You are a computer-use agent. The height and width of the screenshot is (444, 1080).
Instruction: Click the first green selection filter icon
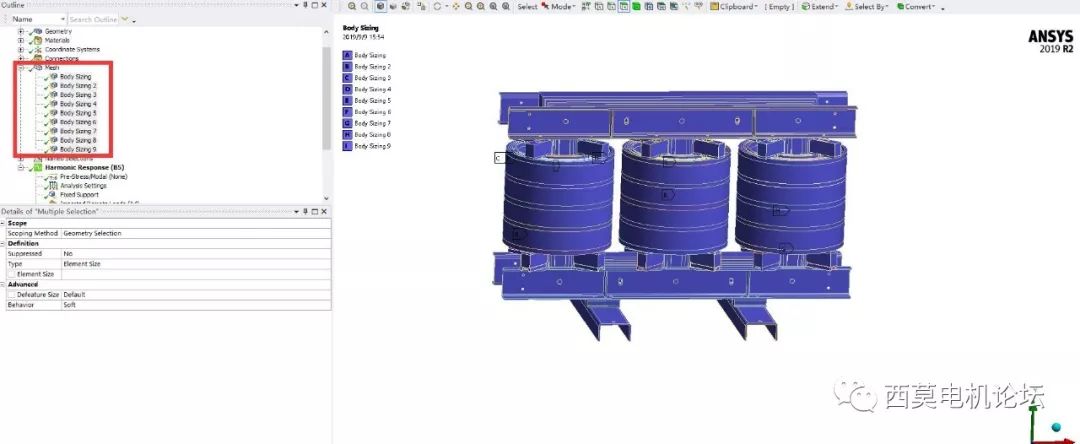636,6
